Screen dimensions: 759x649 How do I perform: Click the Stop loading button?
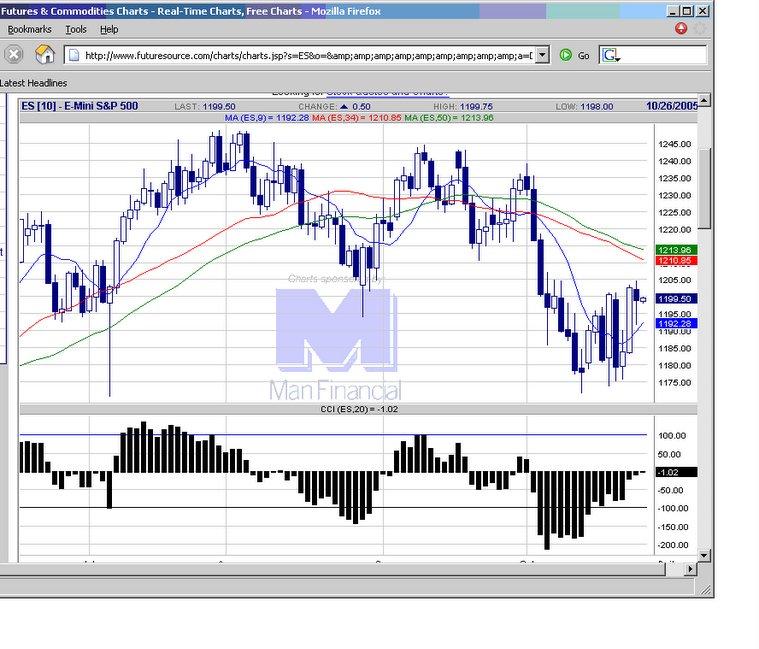[x=14, y=54]
